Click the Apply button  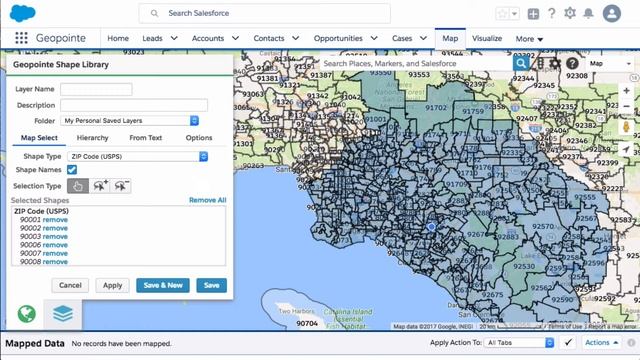pyautogui.click(x=112, y=285)
